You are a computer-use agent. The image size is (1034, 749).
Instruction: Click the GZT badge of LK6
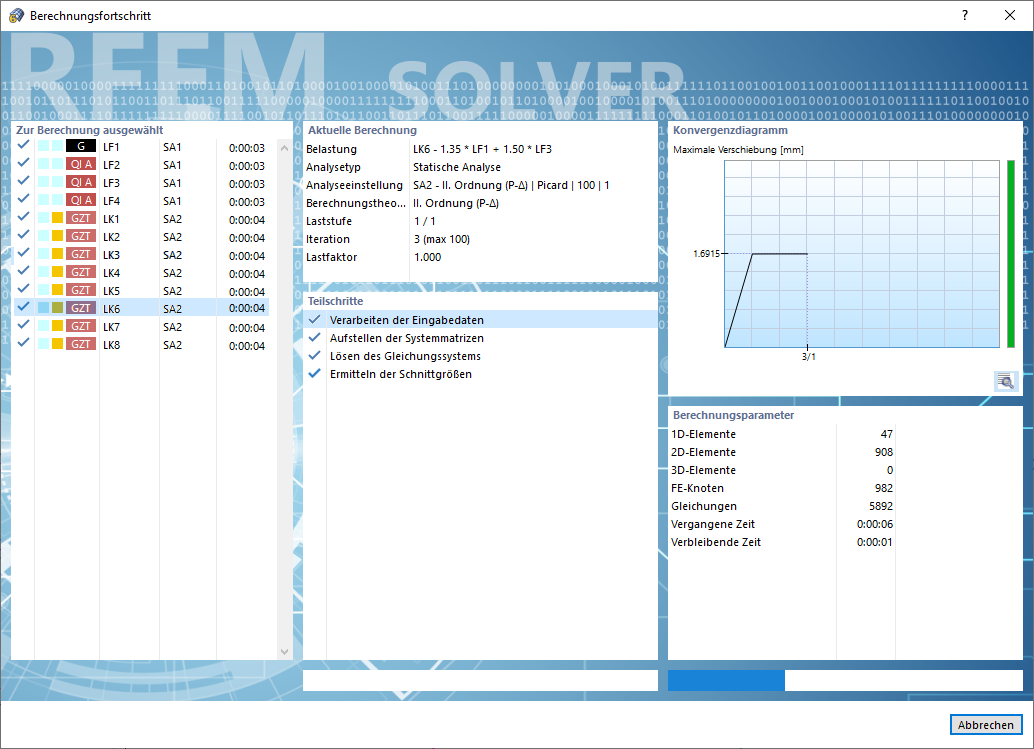pyautogui.click(x=80, y=308)
